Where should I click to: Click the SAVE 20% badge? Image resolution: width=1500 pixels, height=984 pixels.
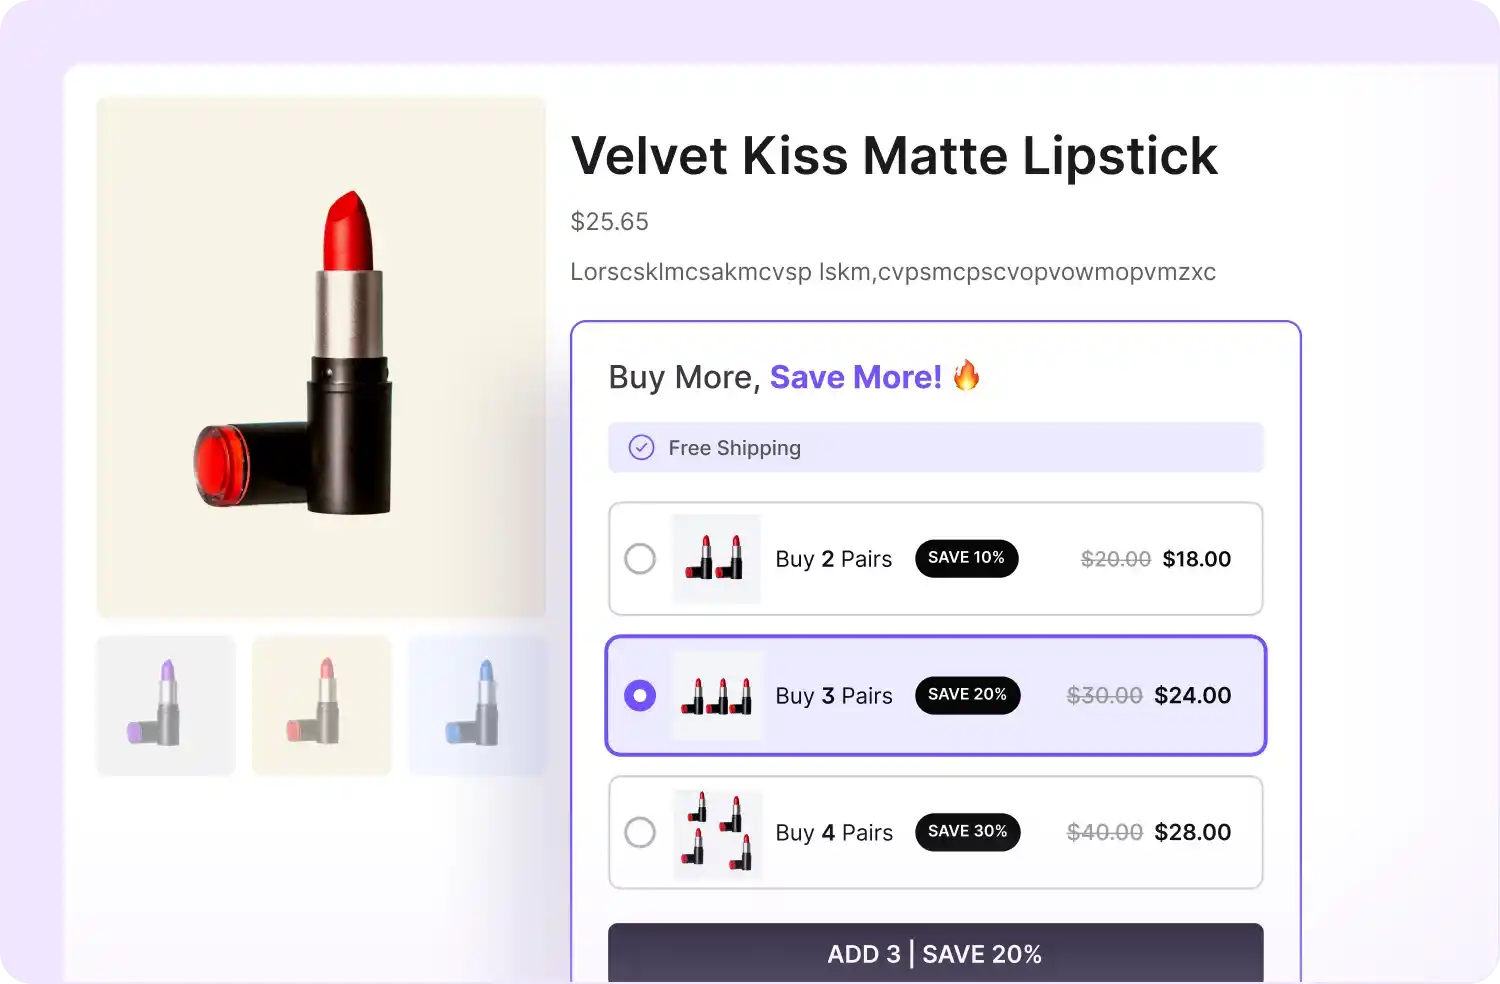967,695
